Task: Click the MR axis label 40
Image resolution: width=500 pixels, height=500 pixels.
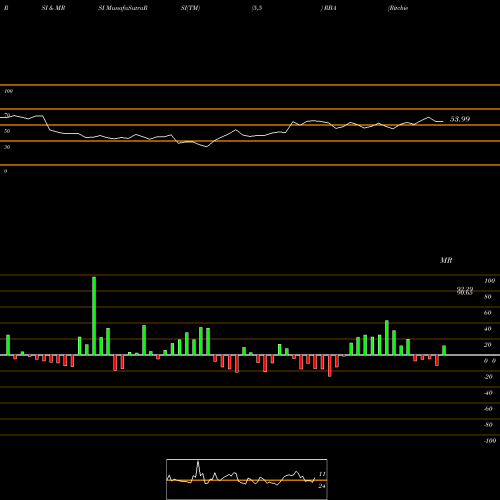Action: point(488,329)
